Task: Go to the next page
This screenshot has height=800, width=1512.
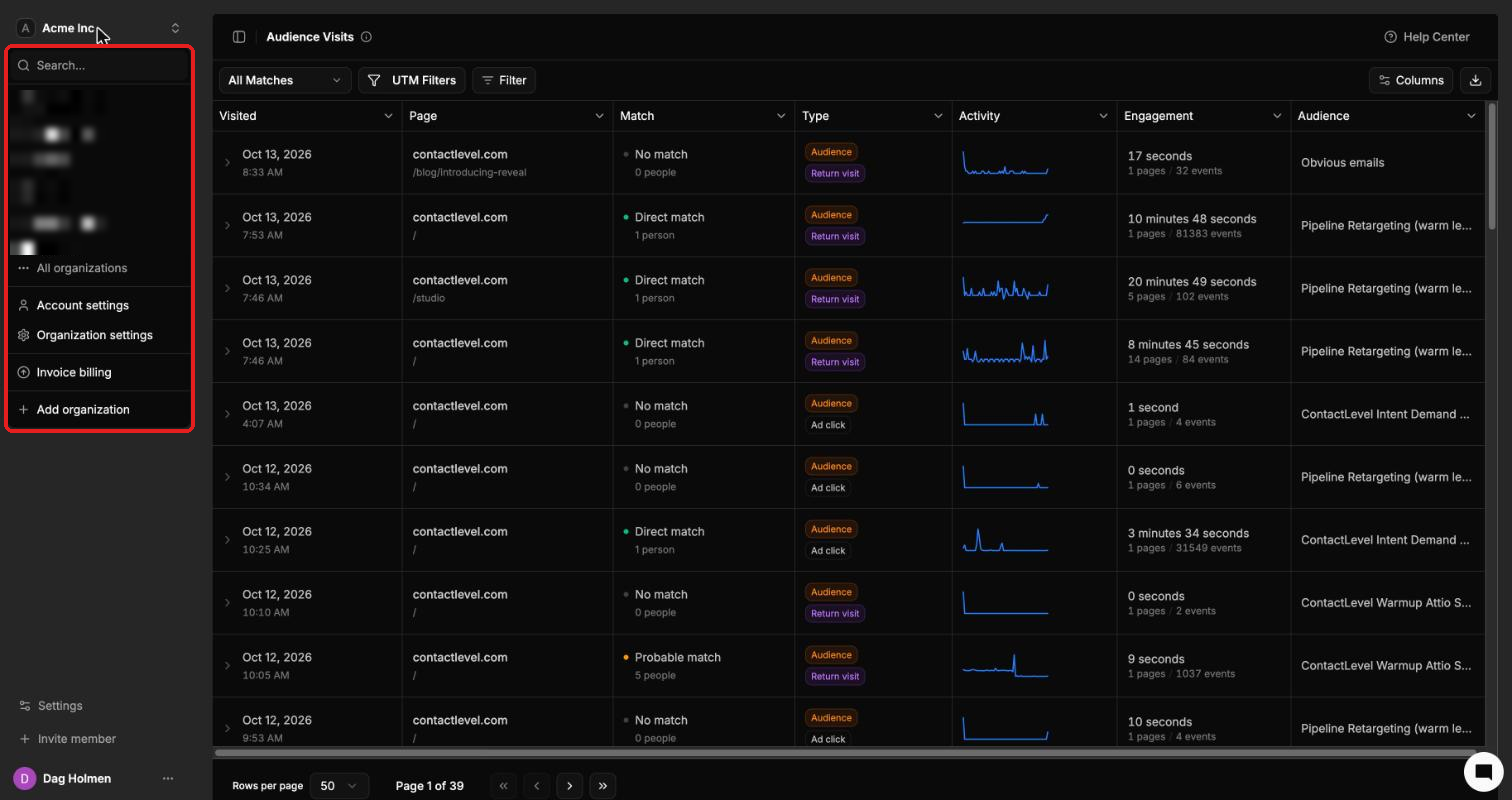Action: (x=569, y=786)
